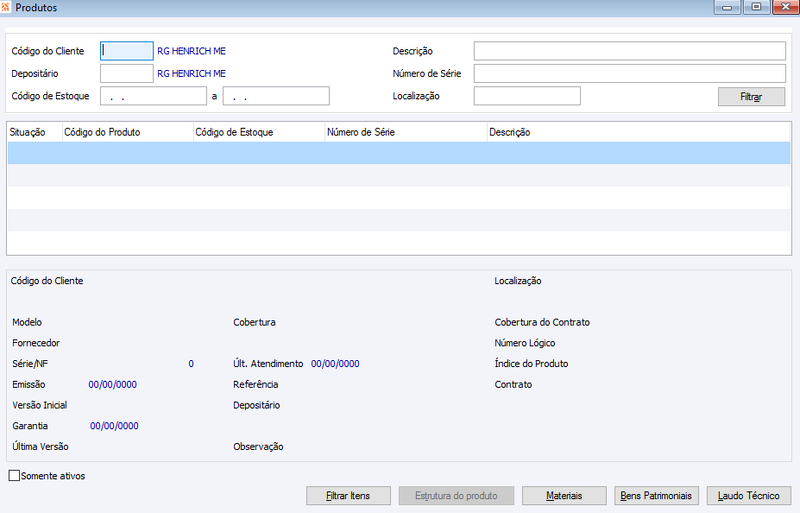Click the Descrição input field
Screen dimensions: 800x513
[x=630, y=51]
